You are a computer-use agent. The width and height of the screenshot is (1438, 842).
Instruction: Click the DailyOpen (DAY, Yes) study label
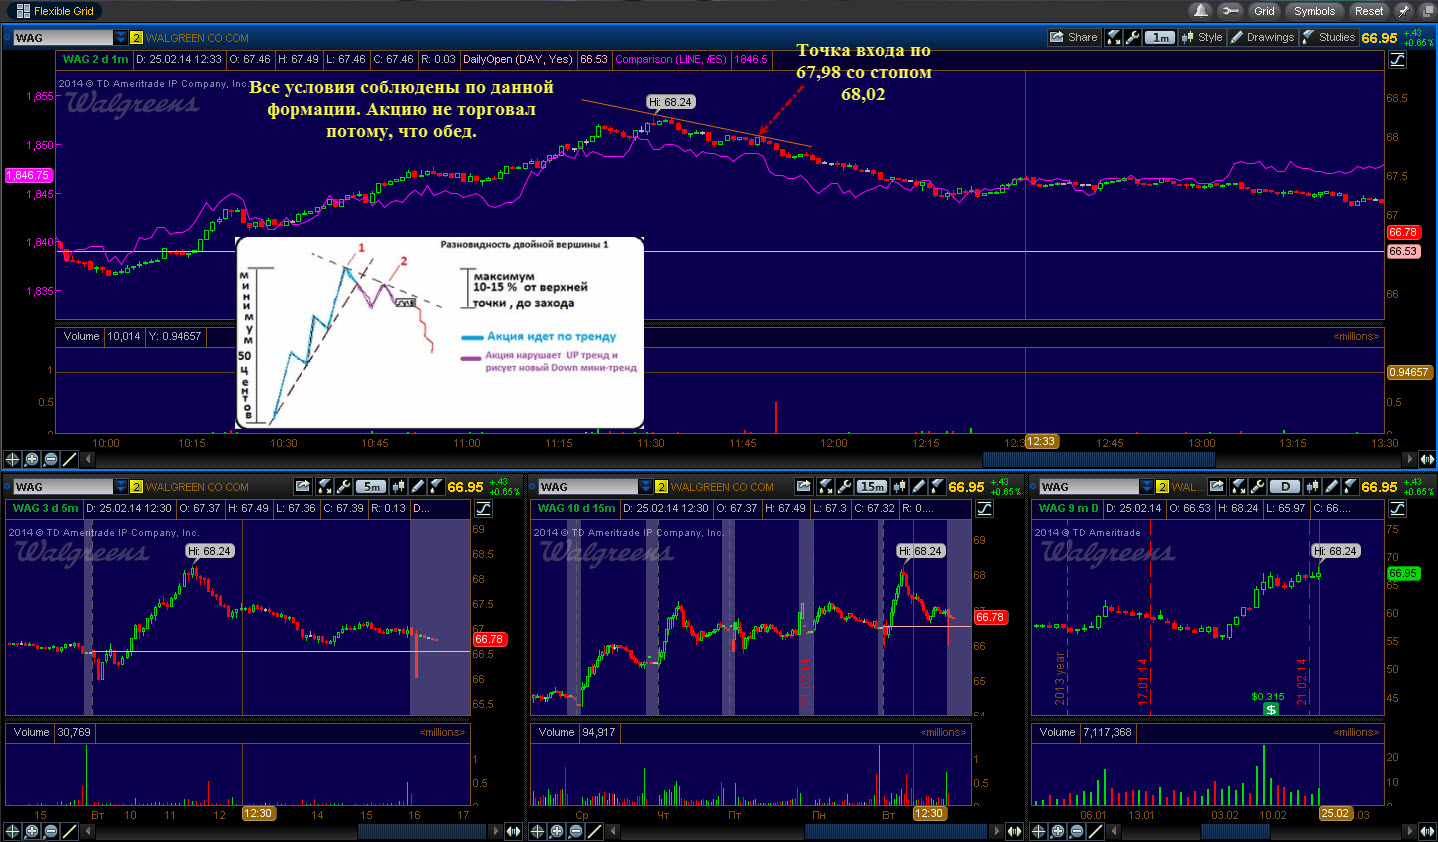[x=518, y=59]
